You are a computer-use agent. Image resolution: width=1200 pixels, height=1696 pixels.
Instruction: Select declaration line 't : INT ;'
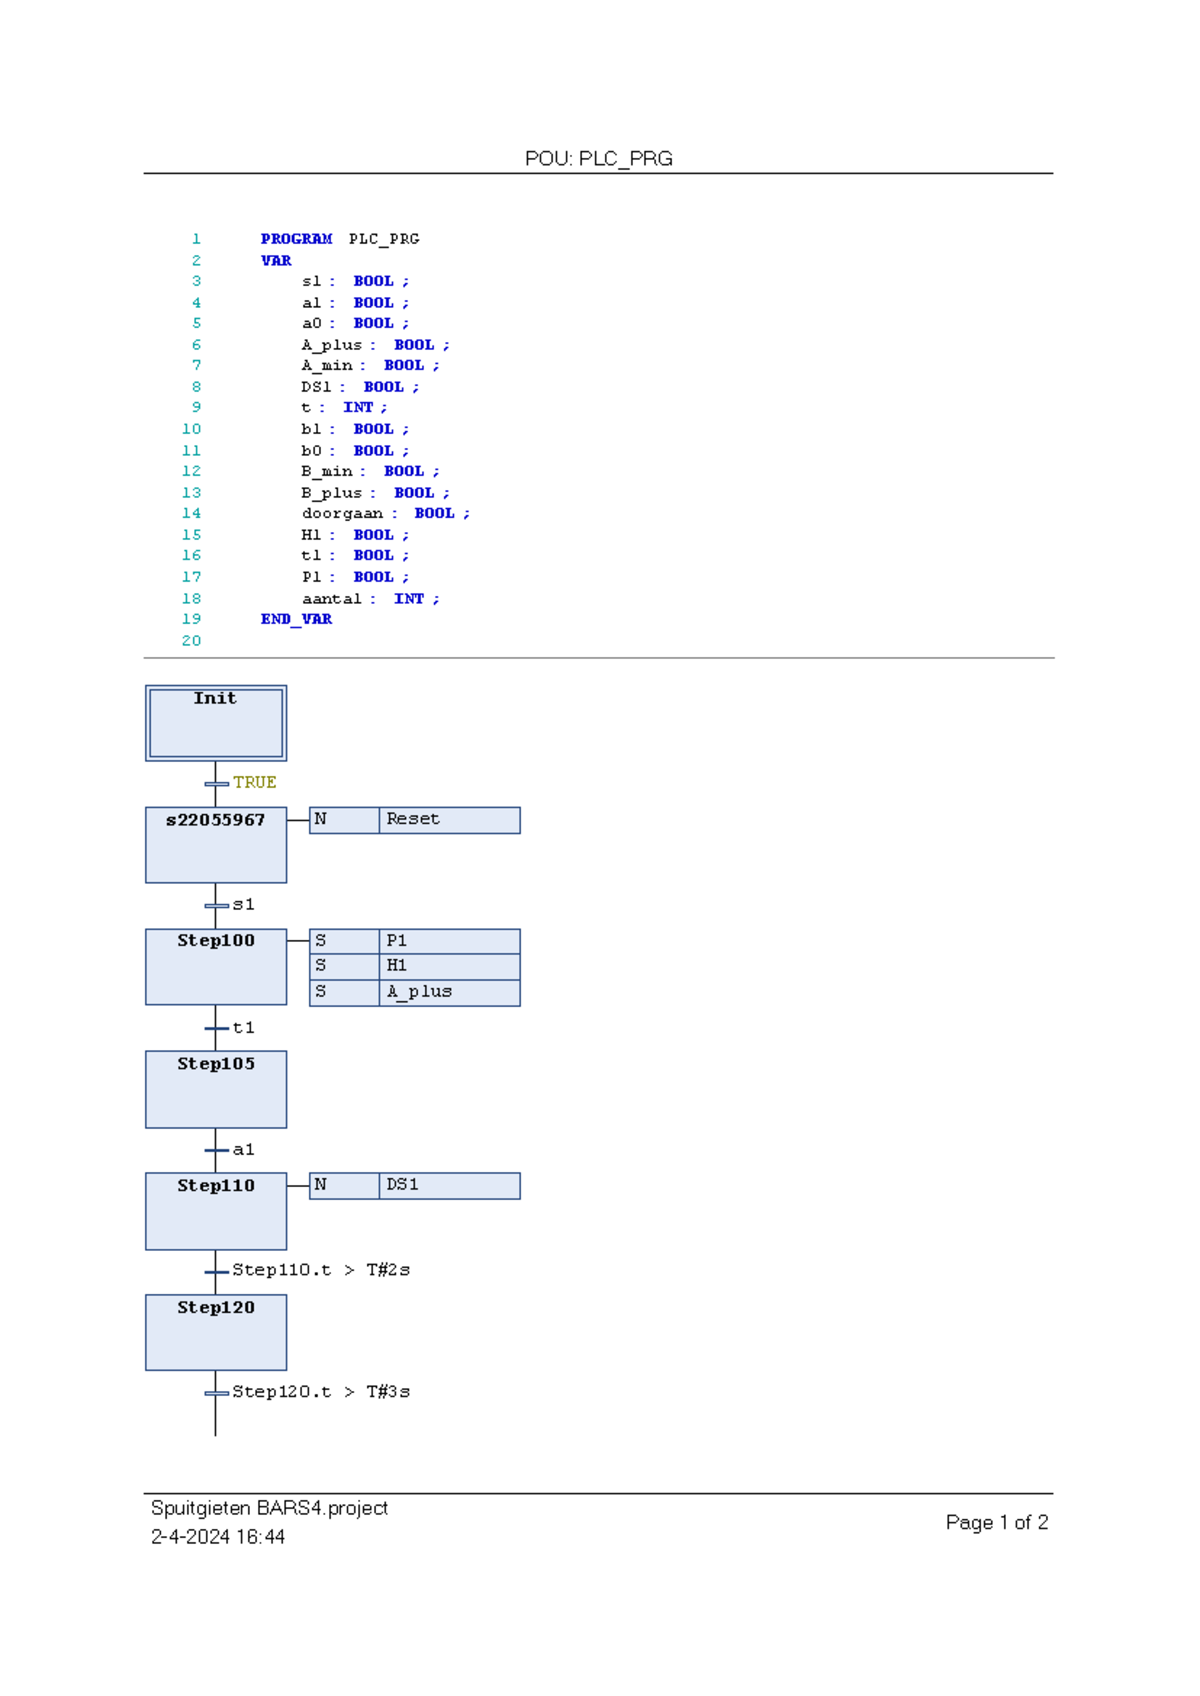[344, 408]
